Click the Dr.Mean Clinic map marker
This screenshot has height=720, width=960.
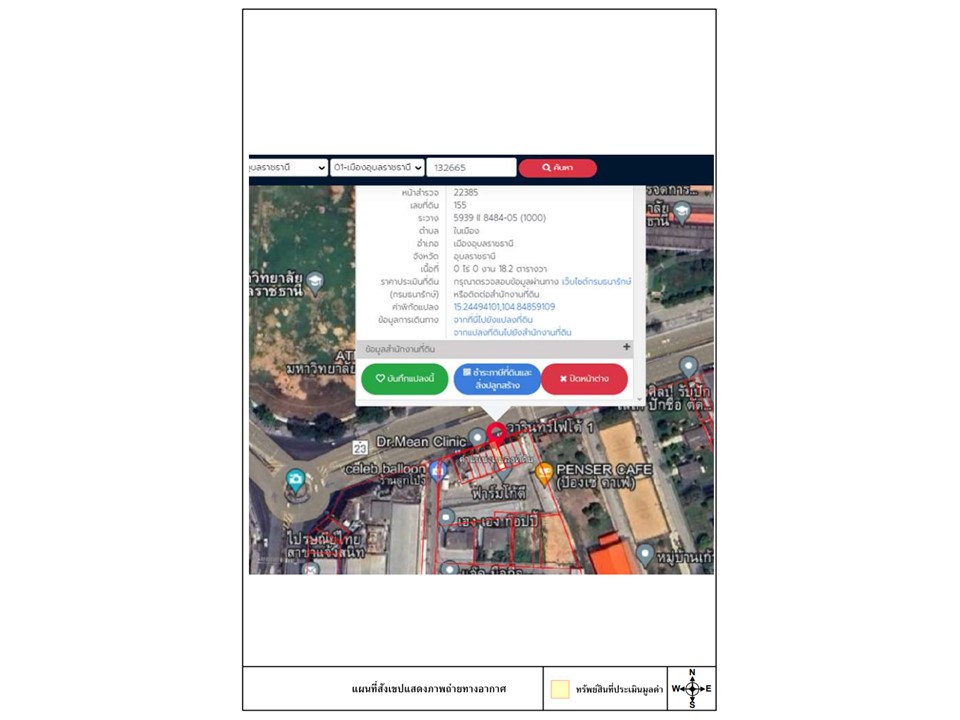[477, 437]
